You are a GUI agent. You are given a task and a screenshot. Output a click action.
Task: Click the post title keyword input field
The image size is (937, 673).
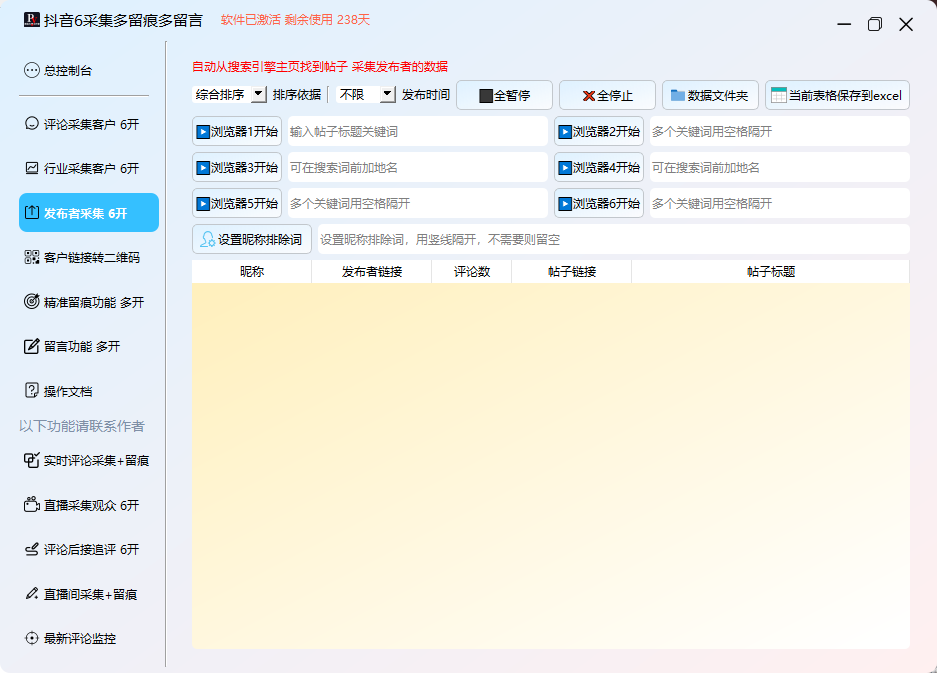coord(417,132)
